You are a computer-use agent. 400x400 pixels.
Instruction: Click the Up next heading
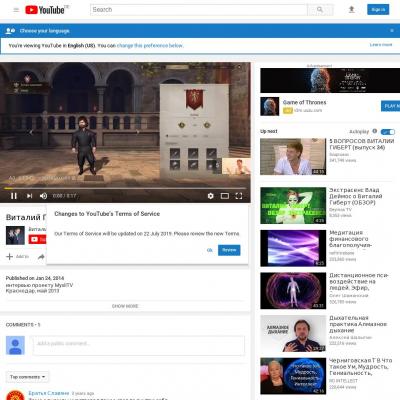(x=269, y=131)
